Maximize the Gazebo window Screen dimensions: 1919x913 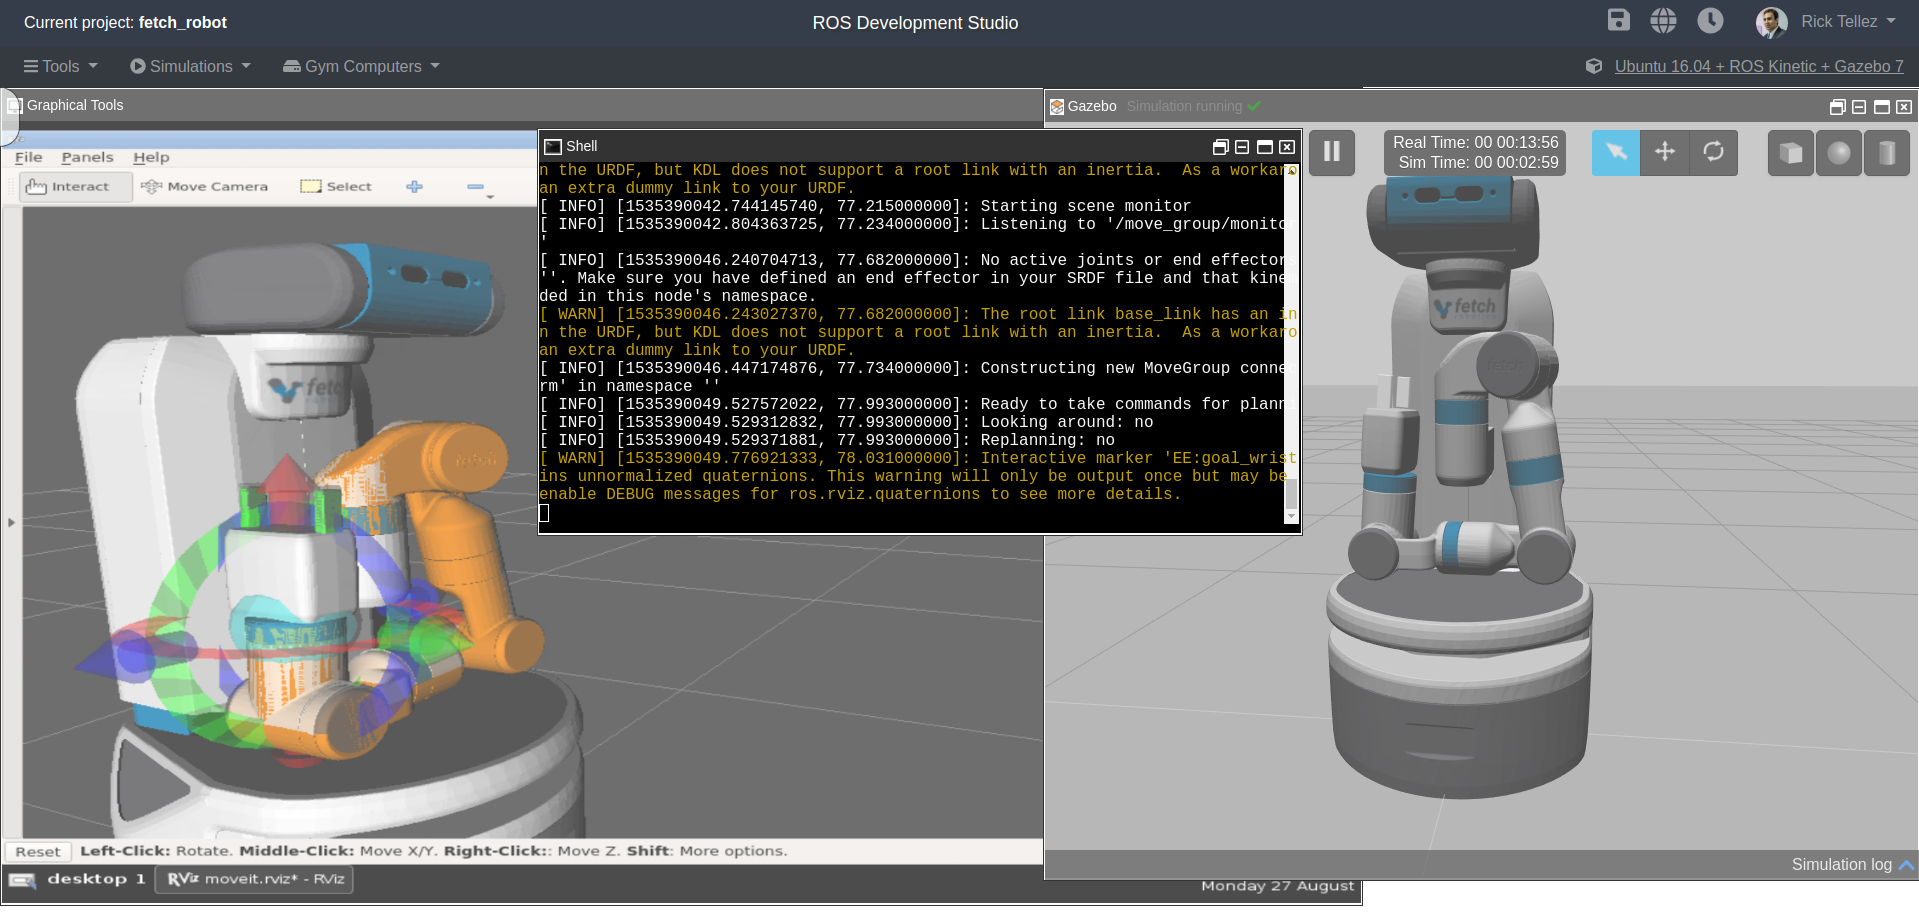(x=1881, y=107)
